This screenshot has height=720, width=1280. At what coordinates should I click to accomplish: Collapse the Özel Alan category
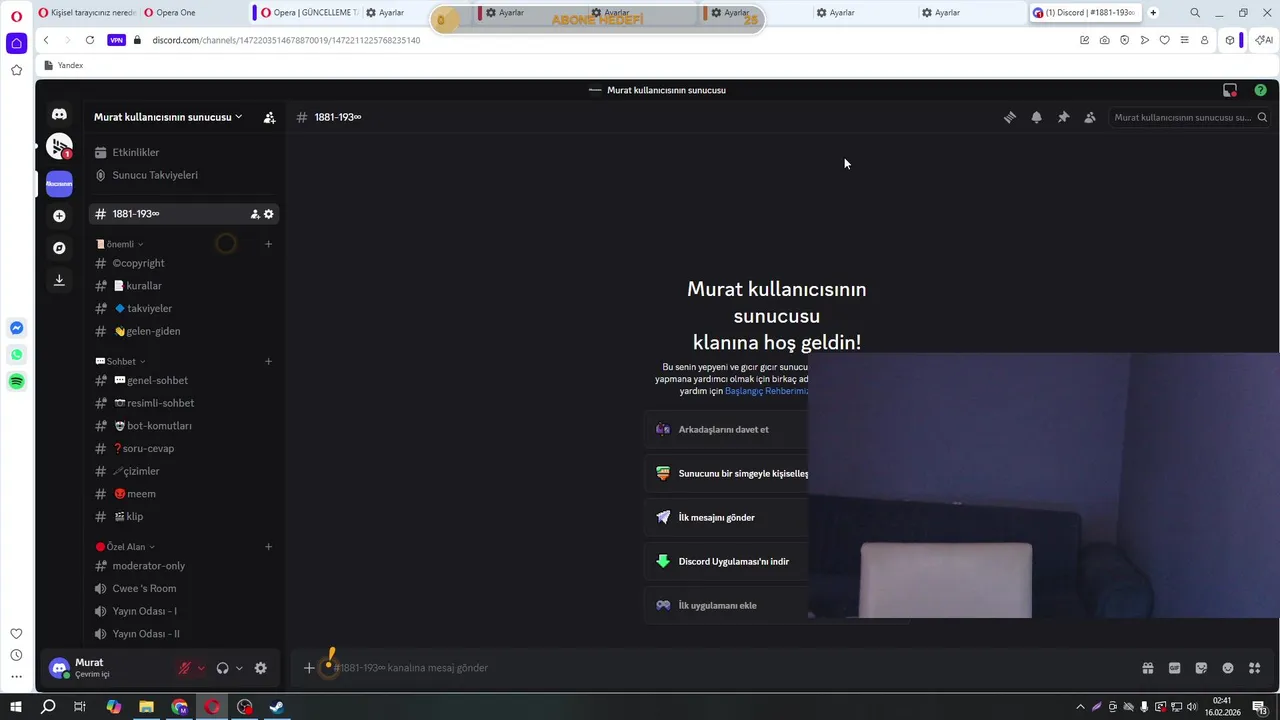pos(126,547)
